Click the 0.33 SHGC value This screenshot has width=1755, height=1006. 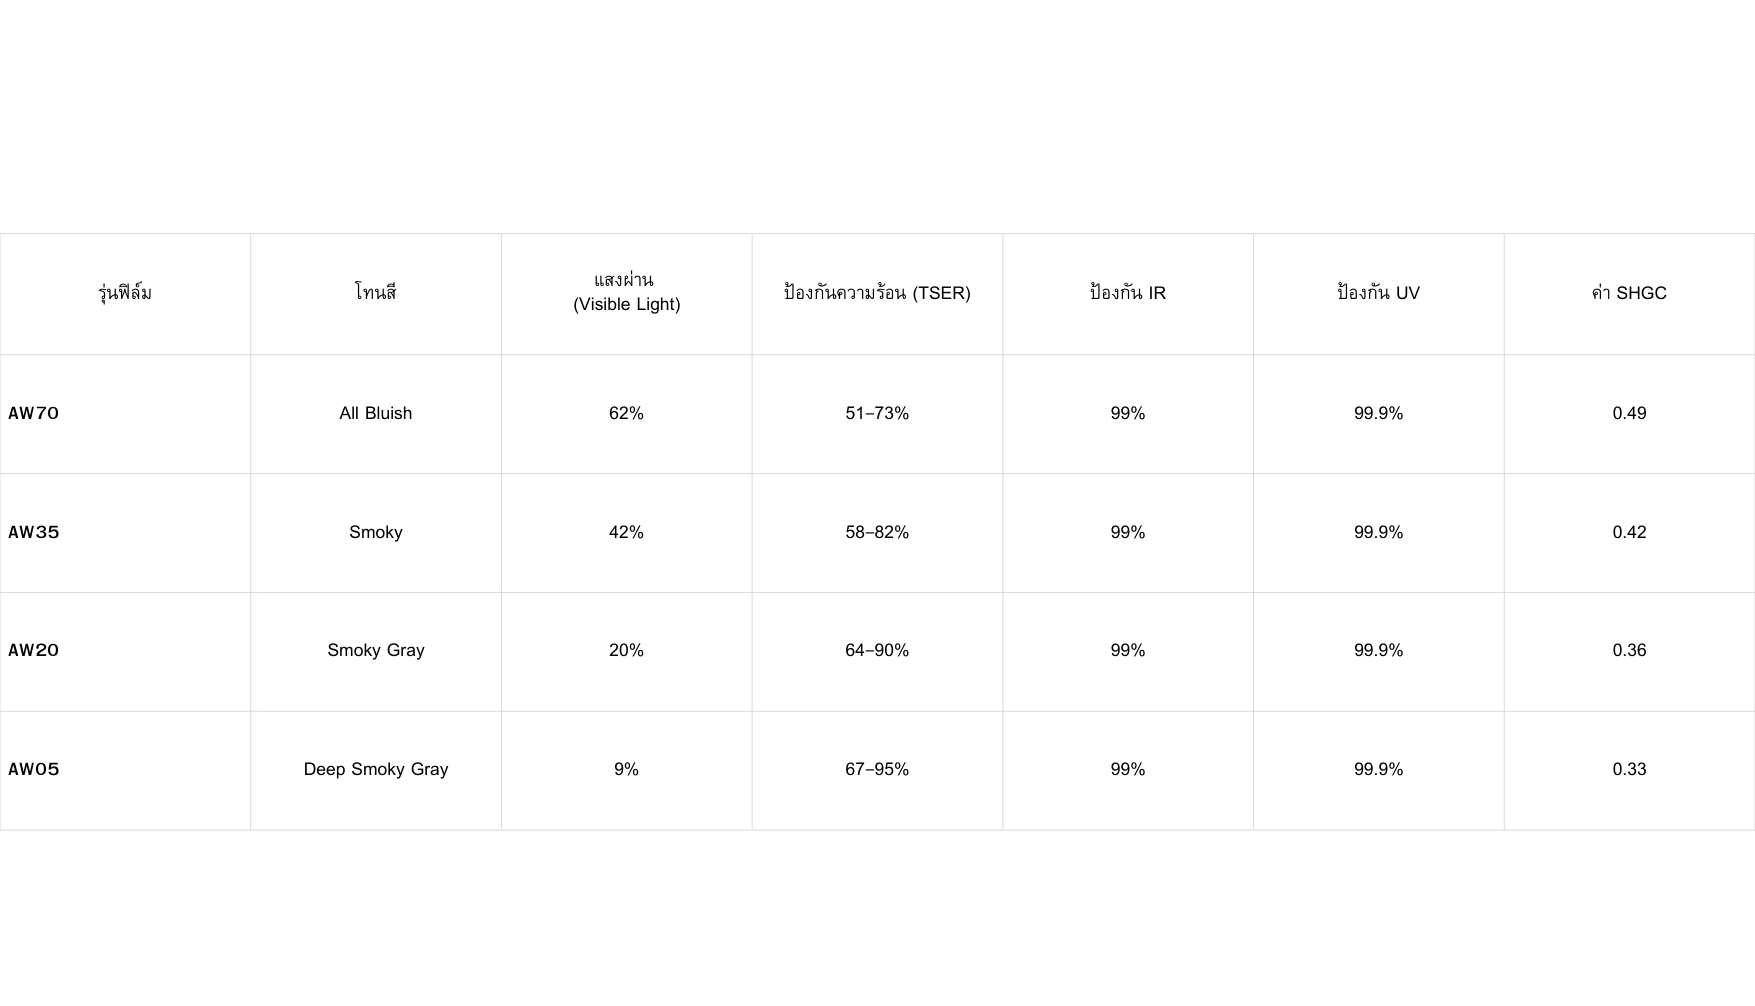click(1629, 770)
